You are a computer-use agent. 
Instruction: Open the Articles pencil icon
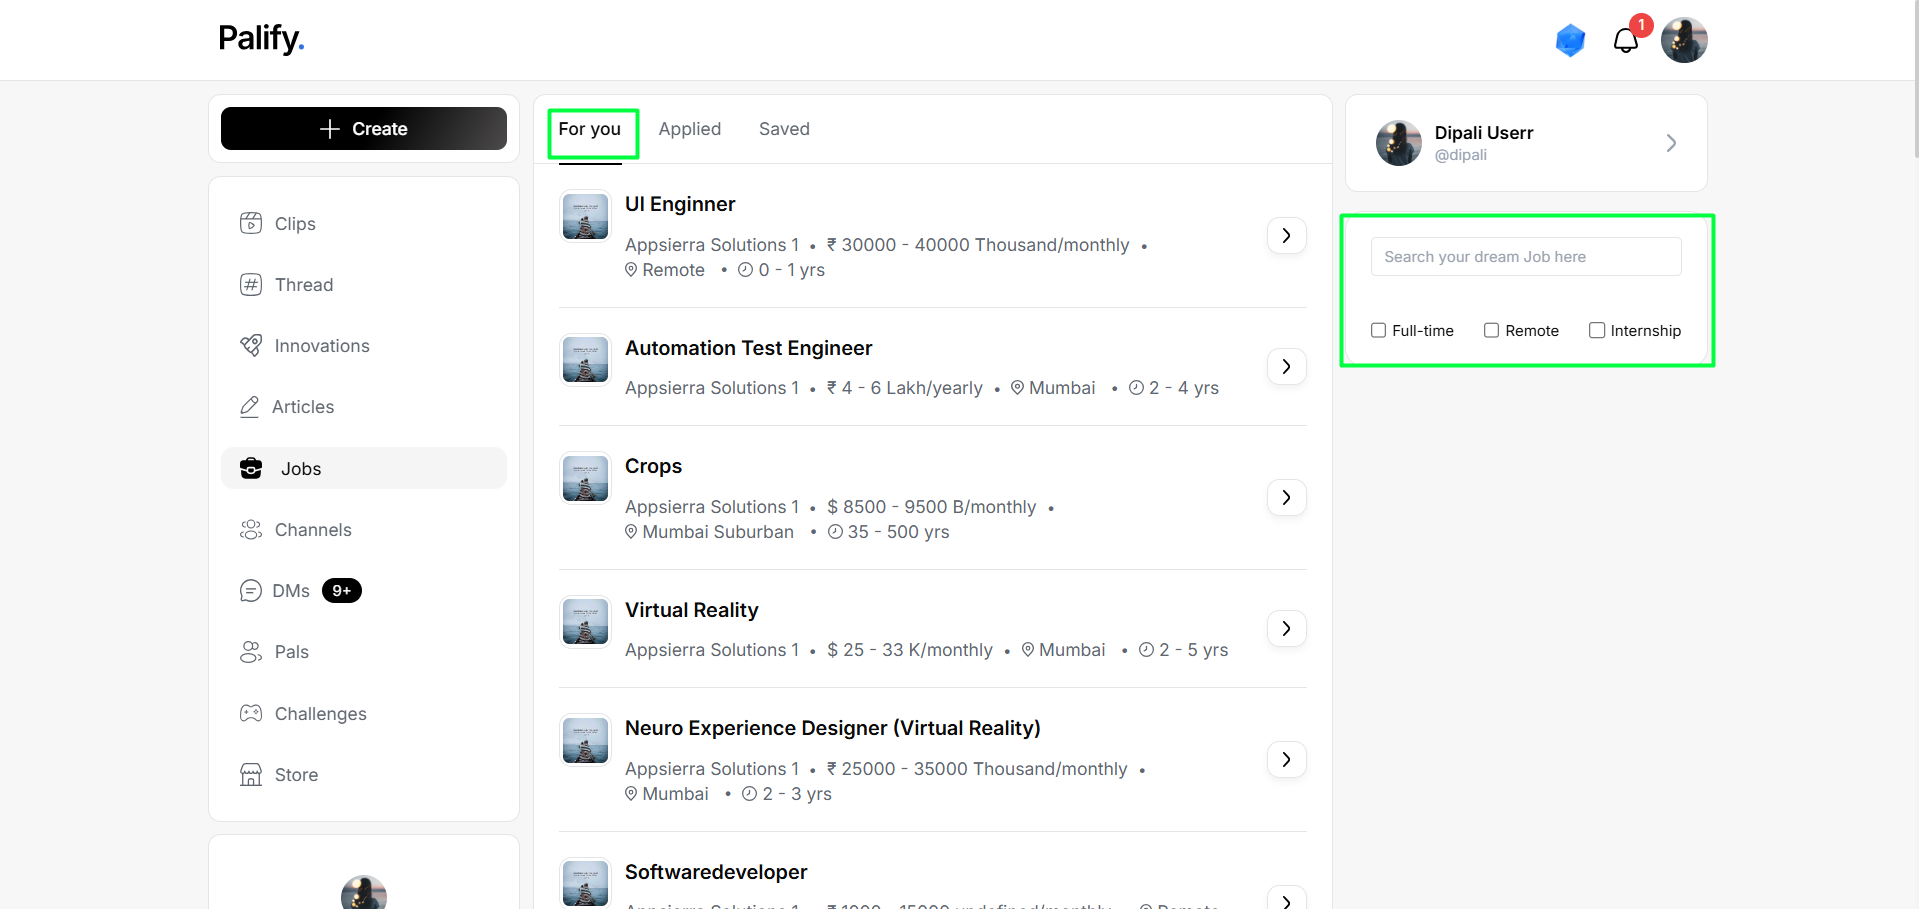point(250,406)
